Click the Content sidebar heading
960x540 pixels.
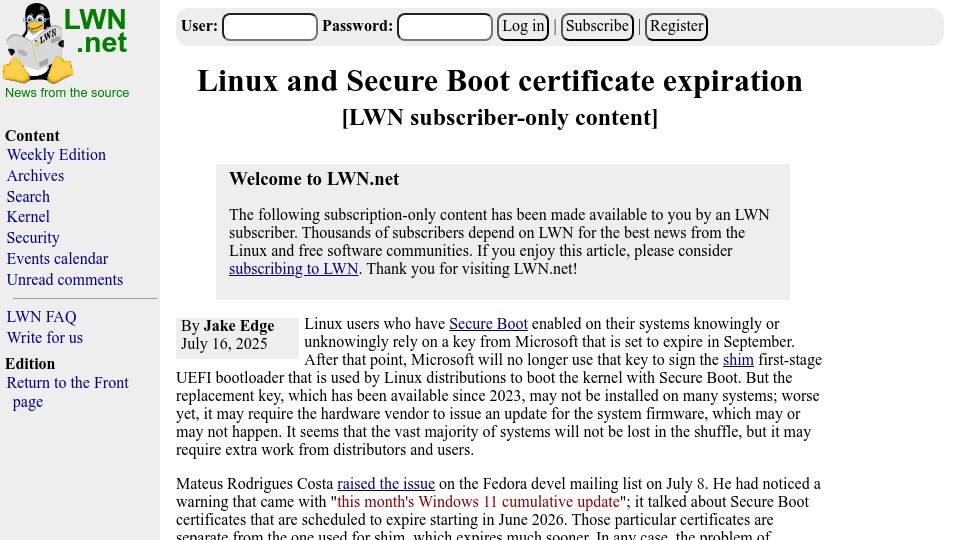pyautogui.click(x=32, y=136)
